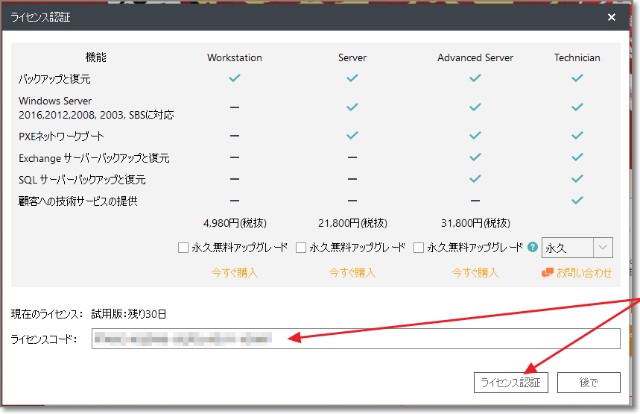Focus the ライセンスコード input field

point(353,339)
